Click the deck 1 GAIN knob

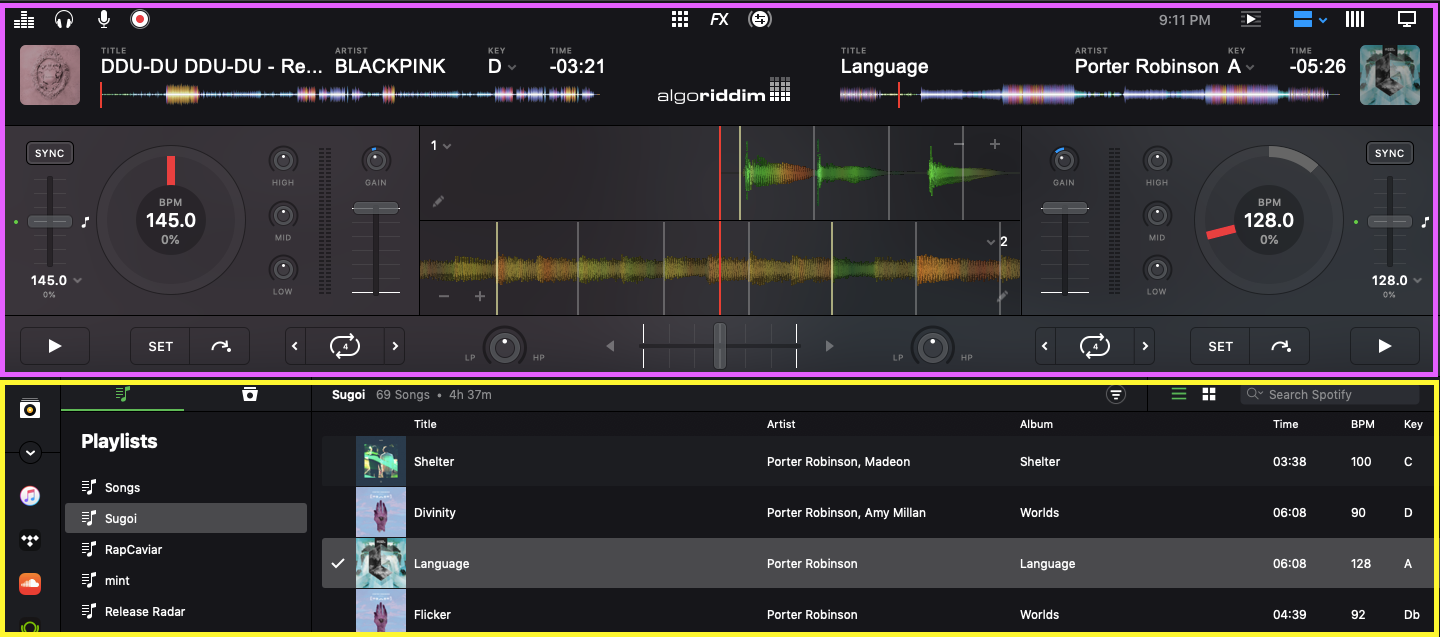pos(376,160)
